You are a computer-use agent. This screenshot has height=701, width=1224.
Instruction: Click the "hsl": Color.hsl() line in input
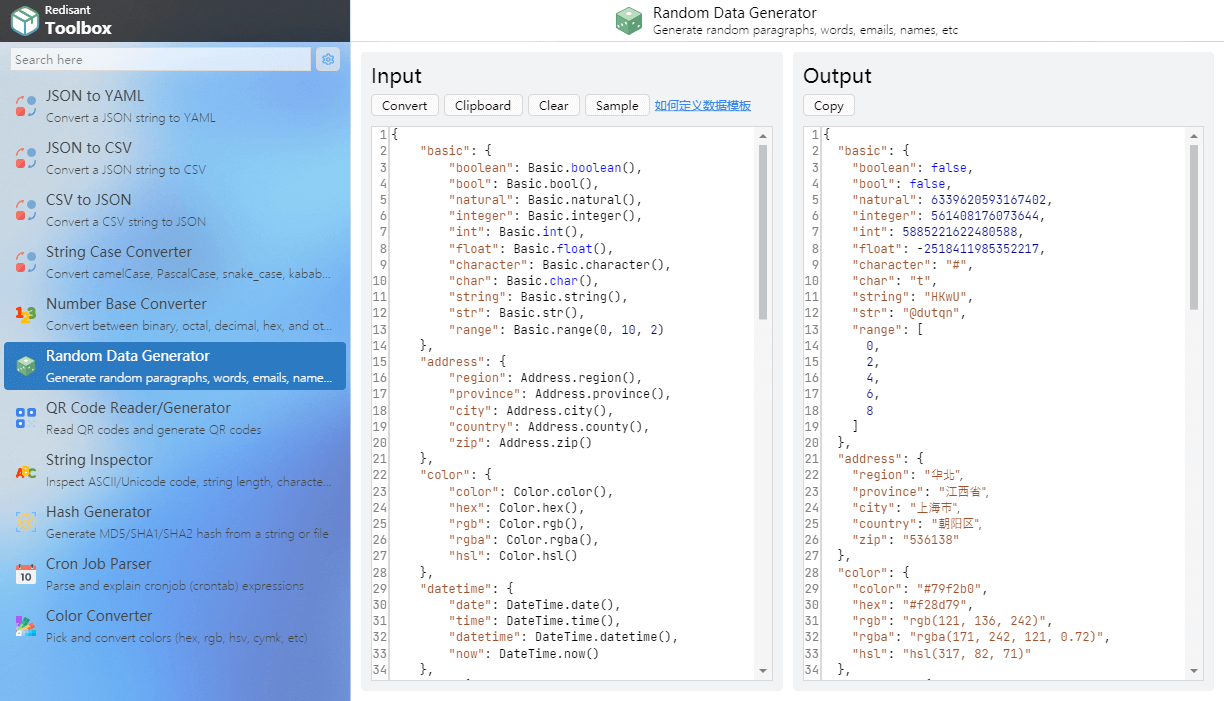click(513, 555)
